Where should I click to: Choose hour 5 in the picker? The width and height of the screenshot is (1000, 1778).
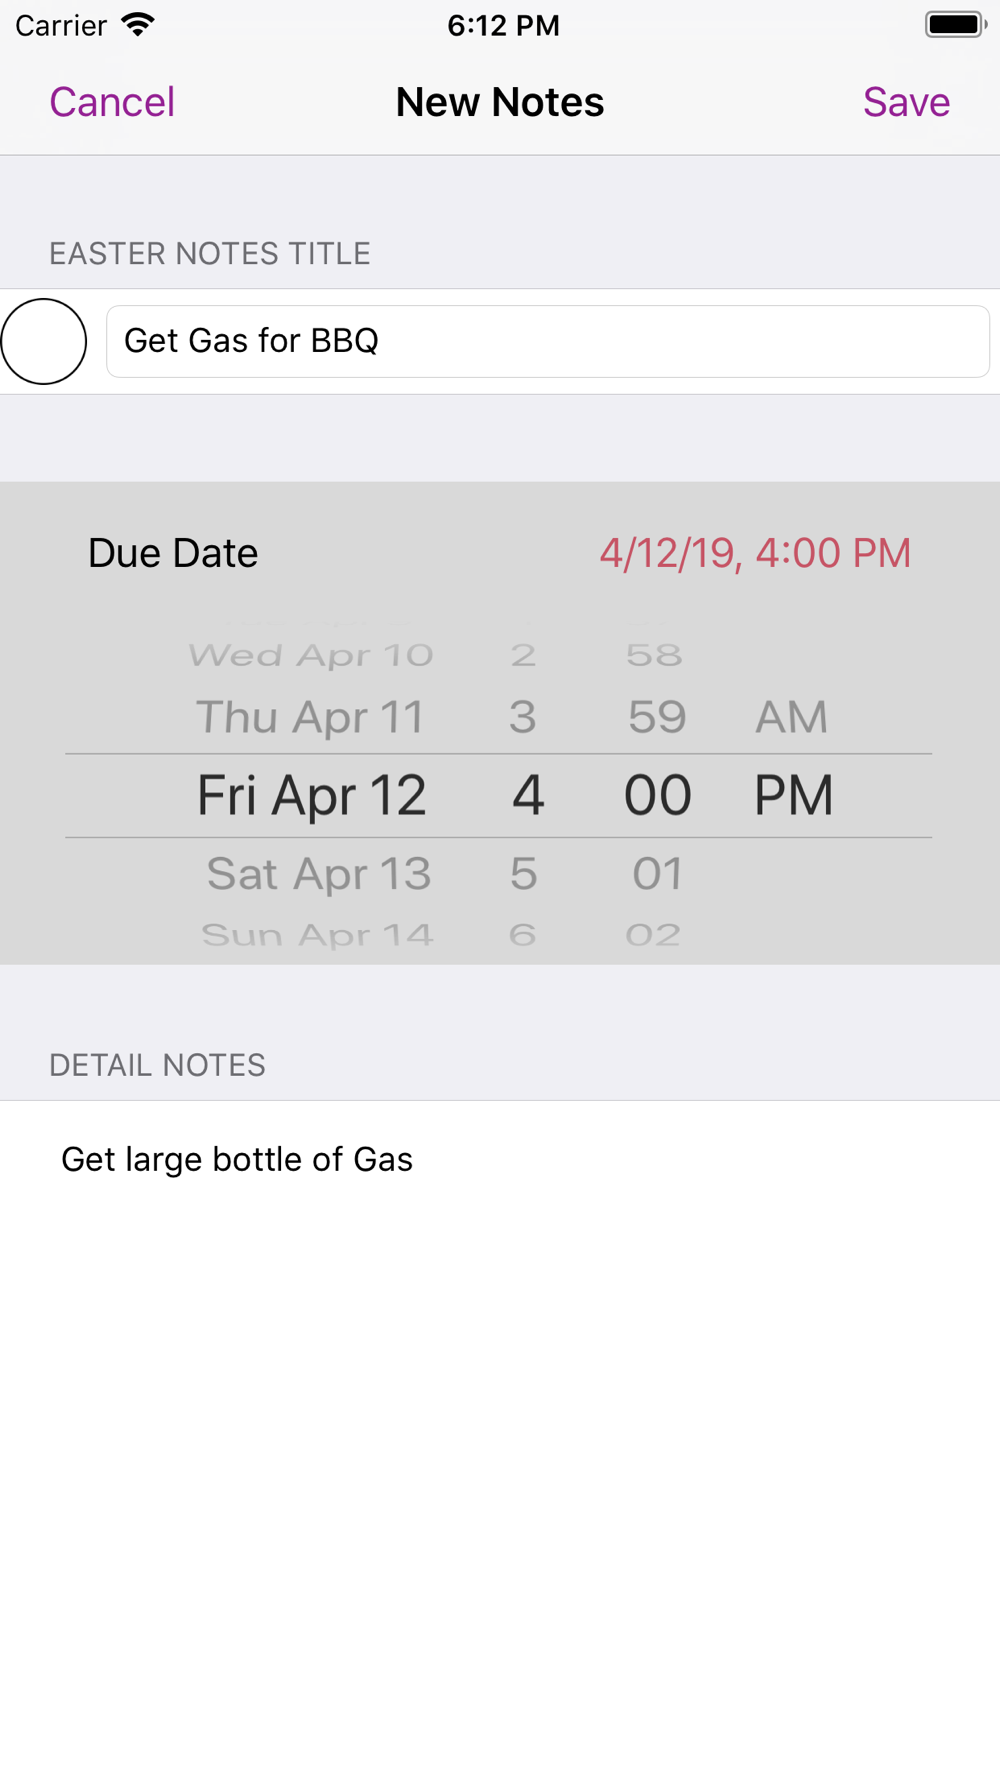click(x=524, y=874)
